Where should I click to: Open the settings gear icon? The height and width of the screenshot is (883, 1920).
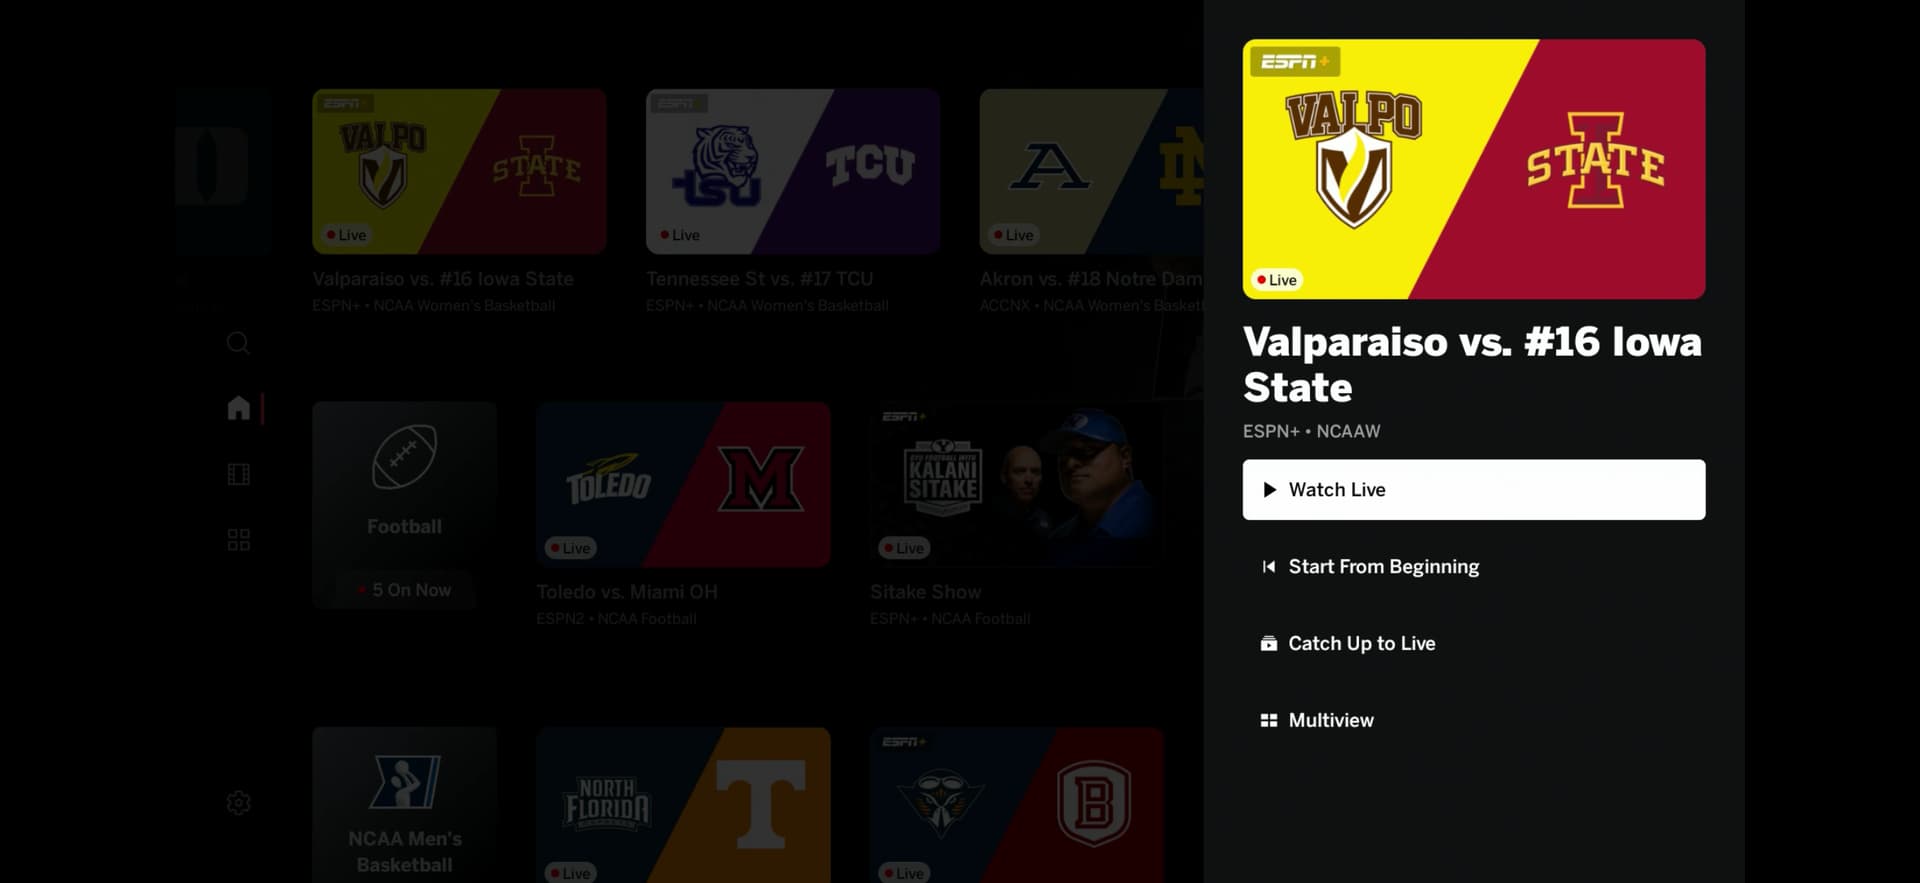pos(238,803)
